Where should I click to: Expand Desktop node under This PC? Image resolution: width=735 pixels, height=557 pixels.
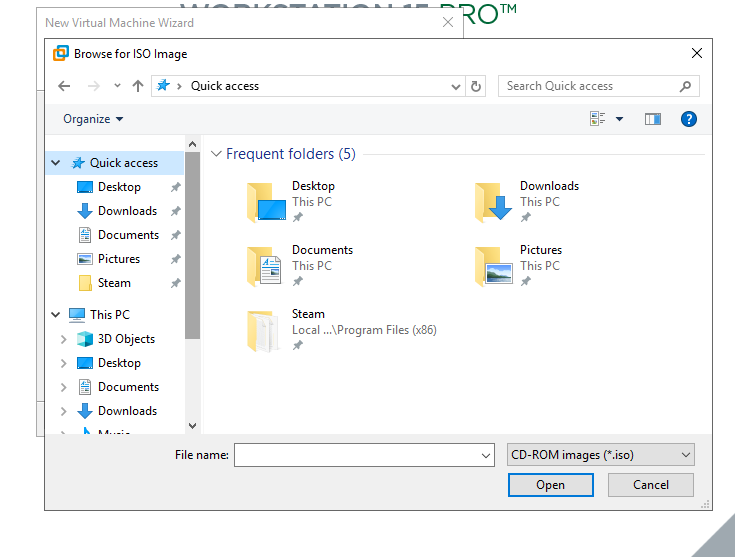(x=64, y=363)
